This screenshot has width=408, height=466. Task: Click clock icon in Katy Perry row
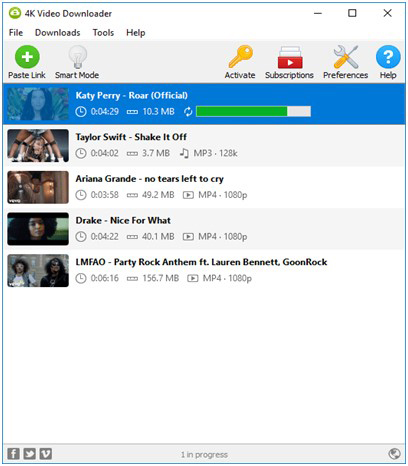81,112
